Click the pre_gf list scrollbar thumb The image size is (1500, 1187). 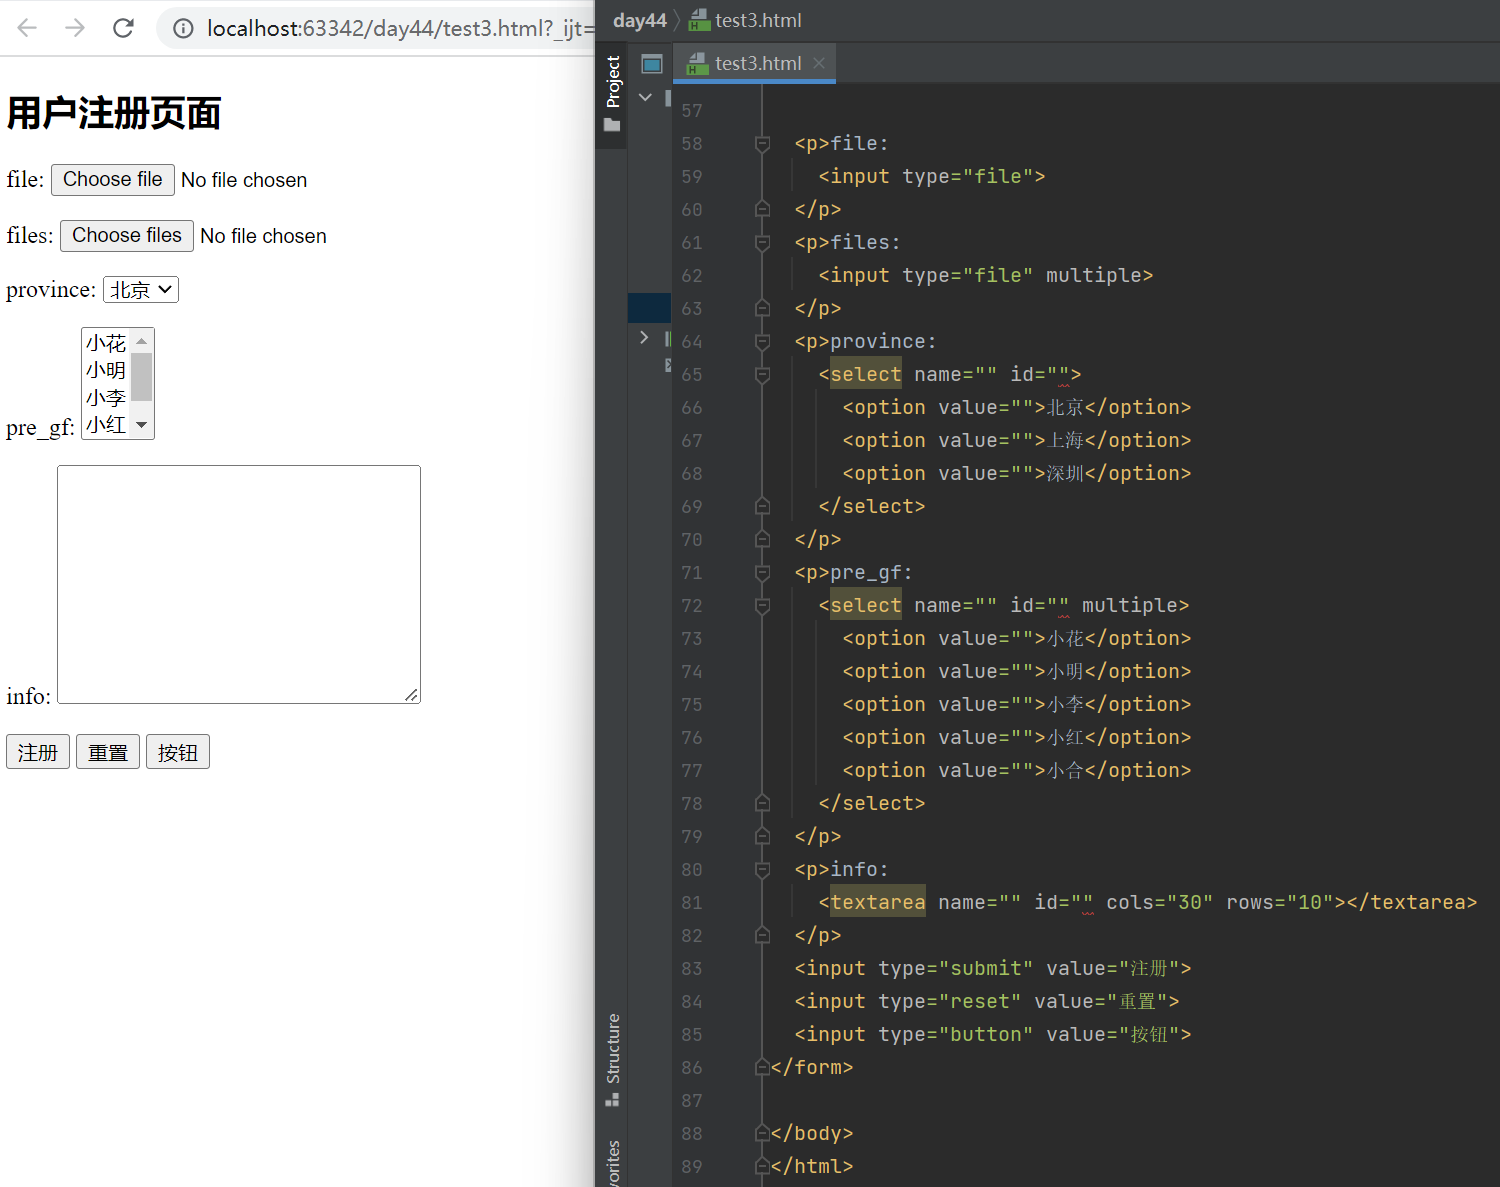coord(142,376)
